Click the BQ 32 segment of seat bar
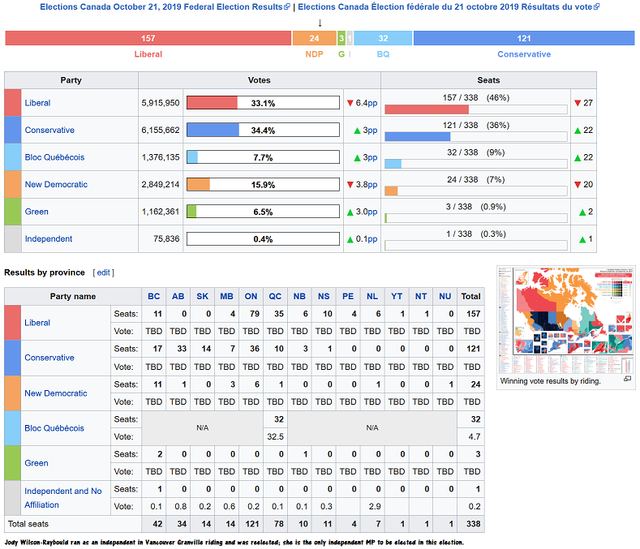The width and height of the screenshot is (640, 549). pyautogui.click(x=383, y=38)
